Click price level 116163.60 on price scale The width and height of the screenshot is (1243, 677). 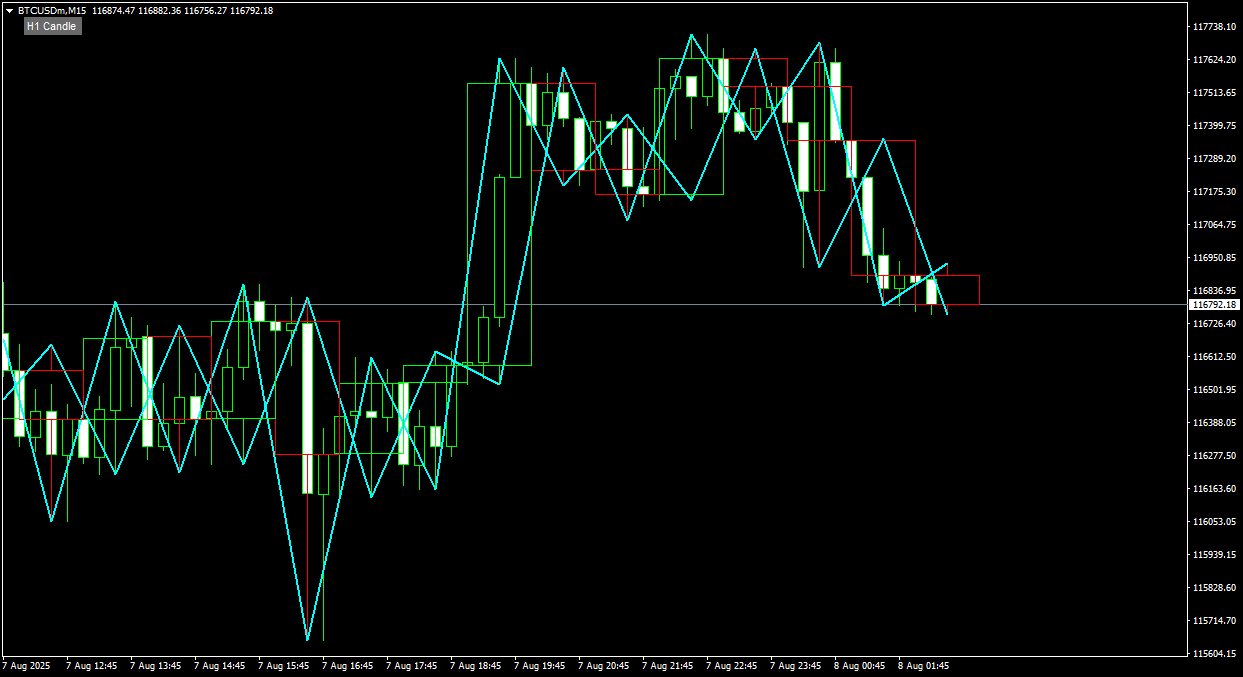pyautogui.click(x=1213, y=489)
